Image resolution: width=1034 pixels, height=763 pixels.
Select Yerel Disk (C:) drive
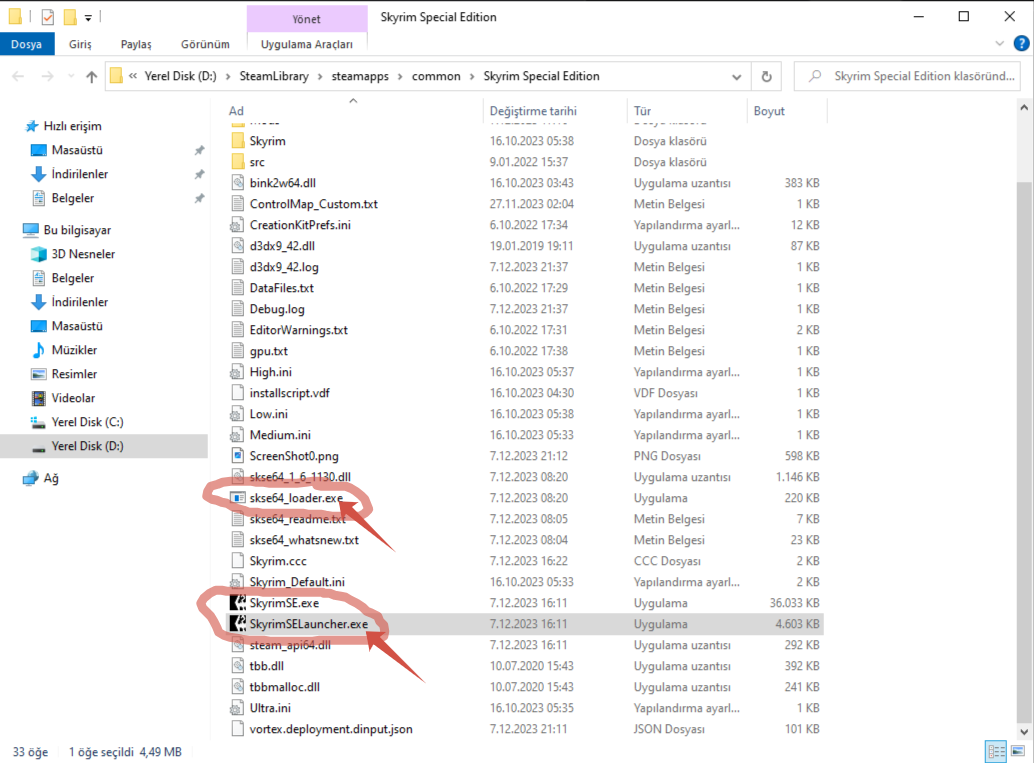pos(87,422)
